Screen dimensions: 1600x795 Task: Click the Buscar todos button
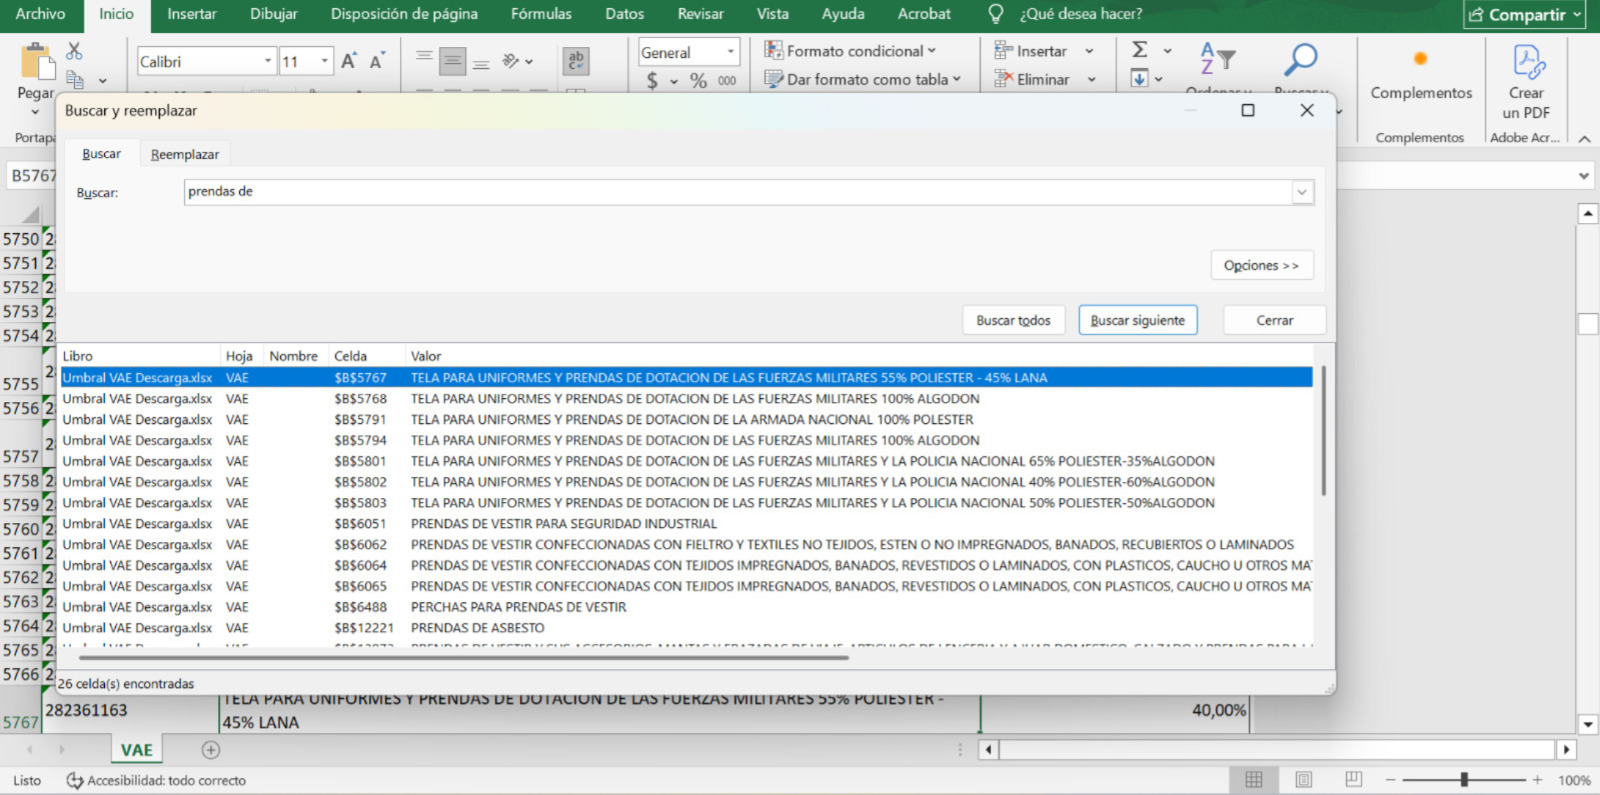pyautogui.click(x=1013, y=320)
